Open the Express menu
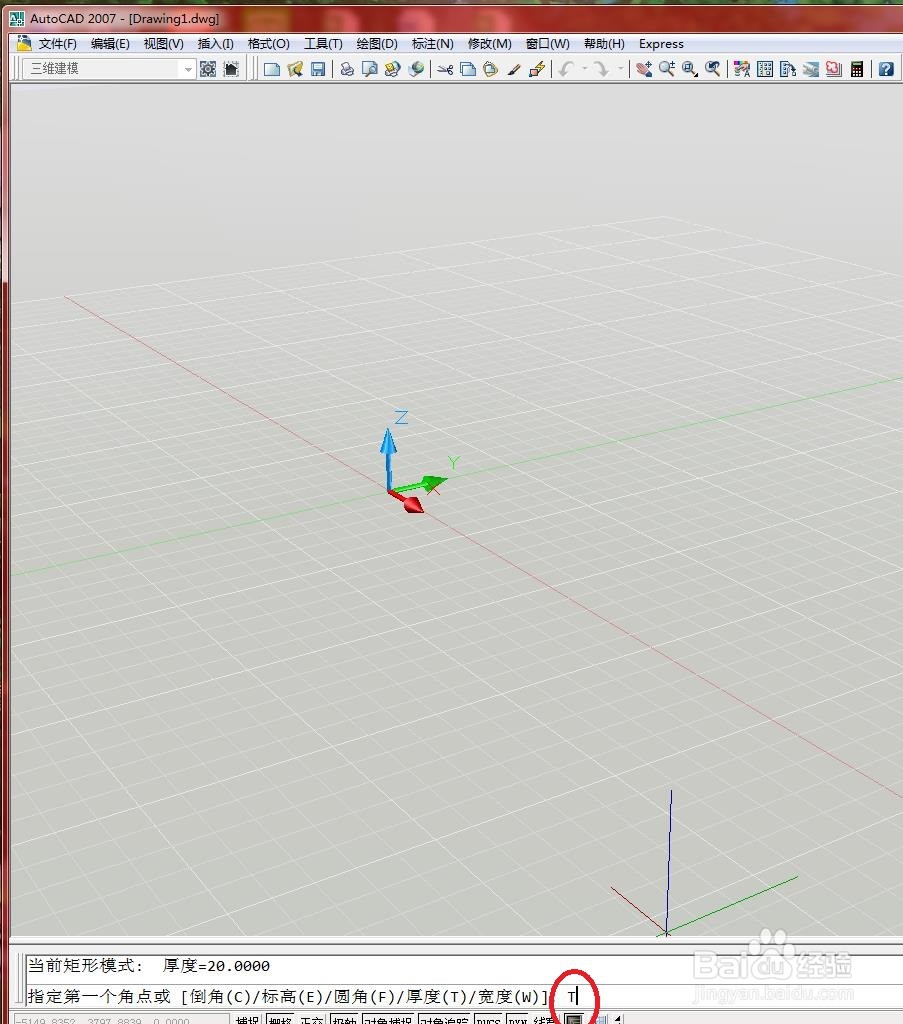This screenshot has height=1024, width=903. coord(661,44)
